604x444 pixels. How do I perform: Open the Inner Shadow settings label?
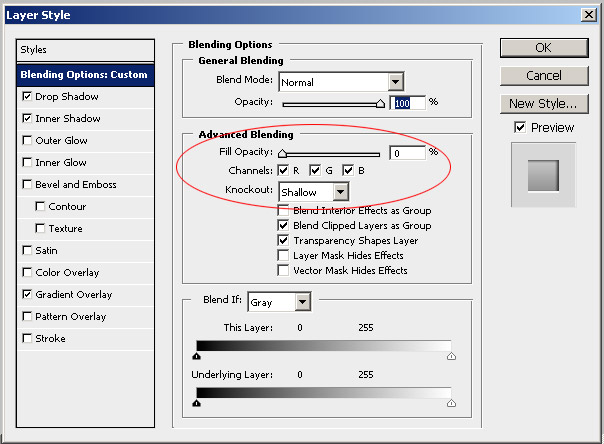68,118
